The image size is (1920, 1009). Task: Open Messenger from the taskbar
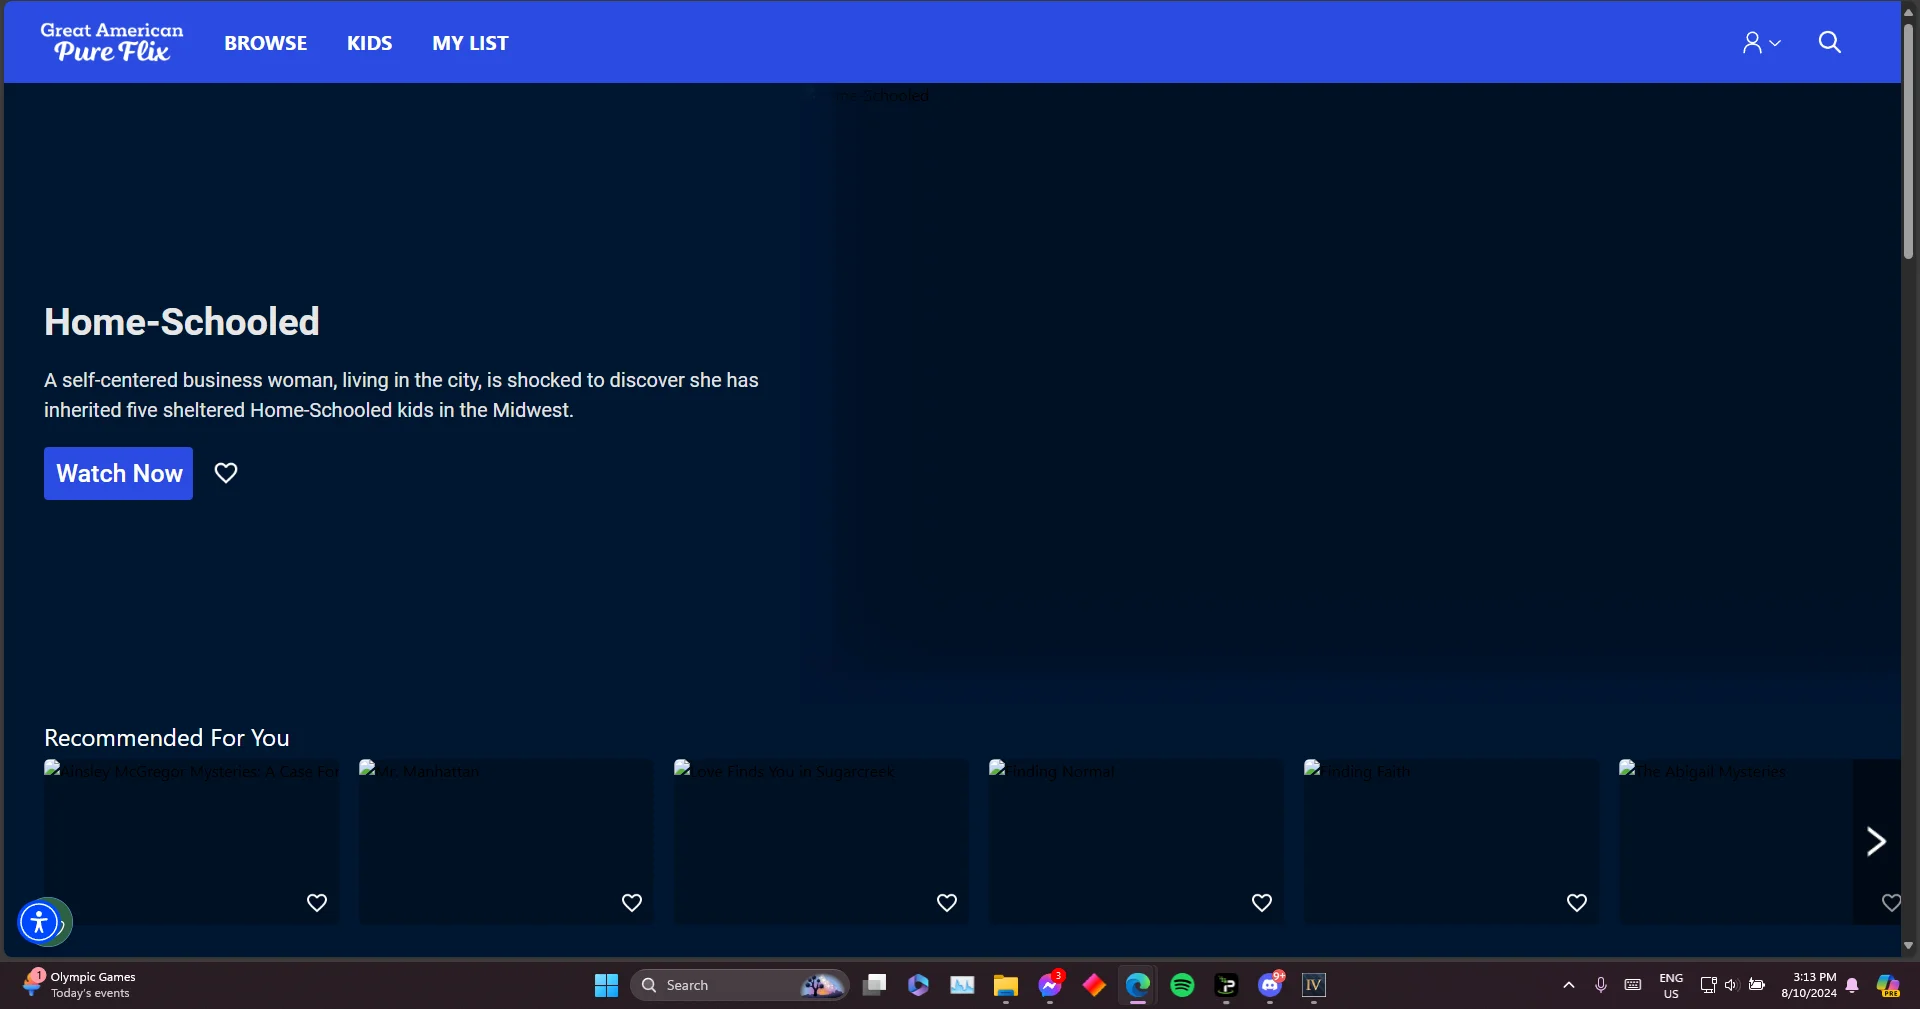pos(1049,985)
